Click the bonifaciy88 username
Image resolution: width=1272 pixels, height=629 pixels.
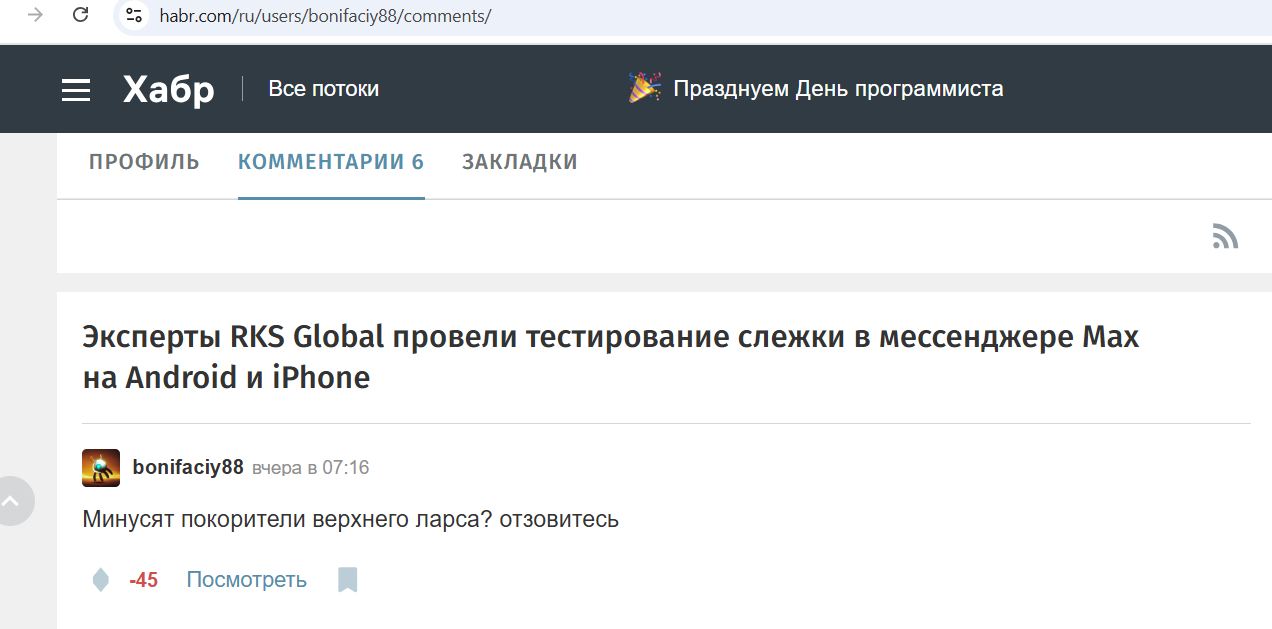[188, 467]
